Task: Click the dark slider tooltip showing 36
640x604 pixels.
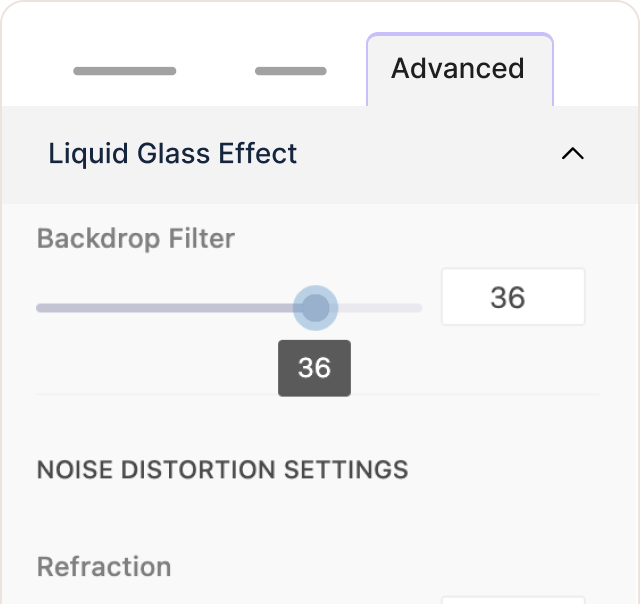Action: pyautogui.click(x=314, y=368)
